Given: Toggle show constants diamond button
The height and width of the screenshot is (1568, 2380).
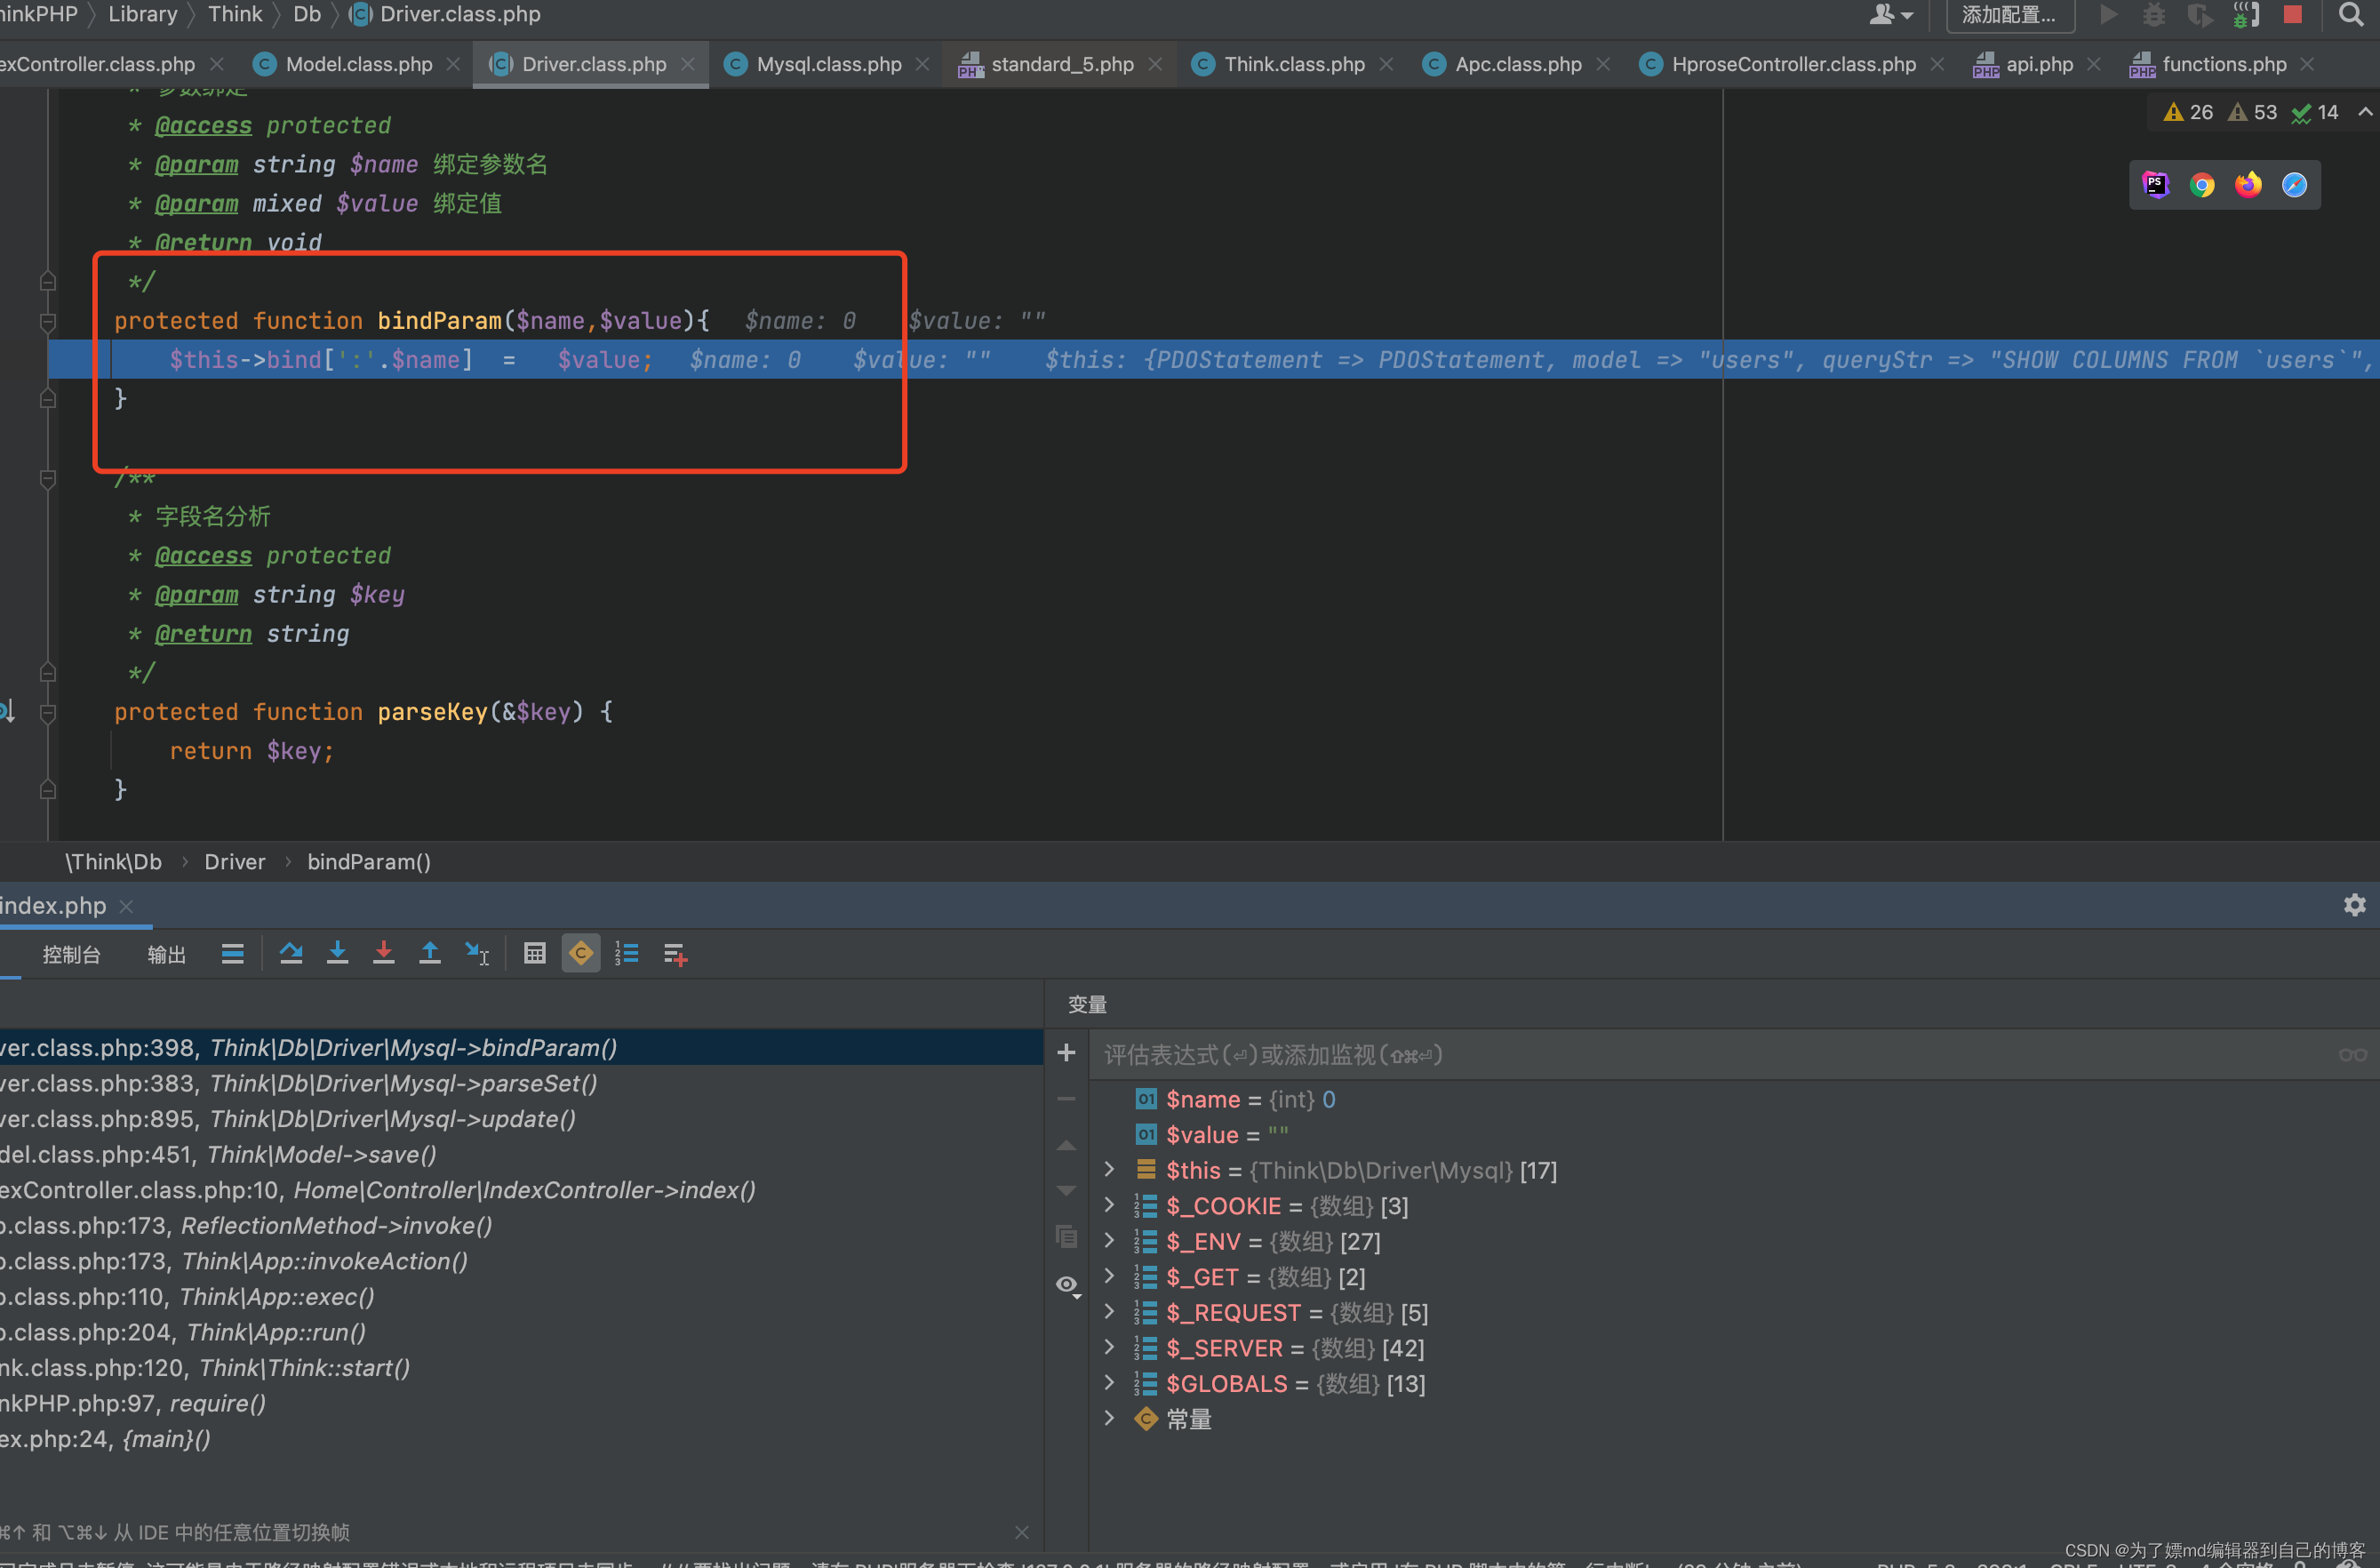Looking at the screenshot, I should (581, 954).
